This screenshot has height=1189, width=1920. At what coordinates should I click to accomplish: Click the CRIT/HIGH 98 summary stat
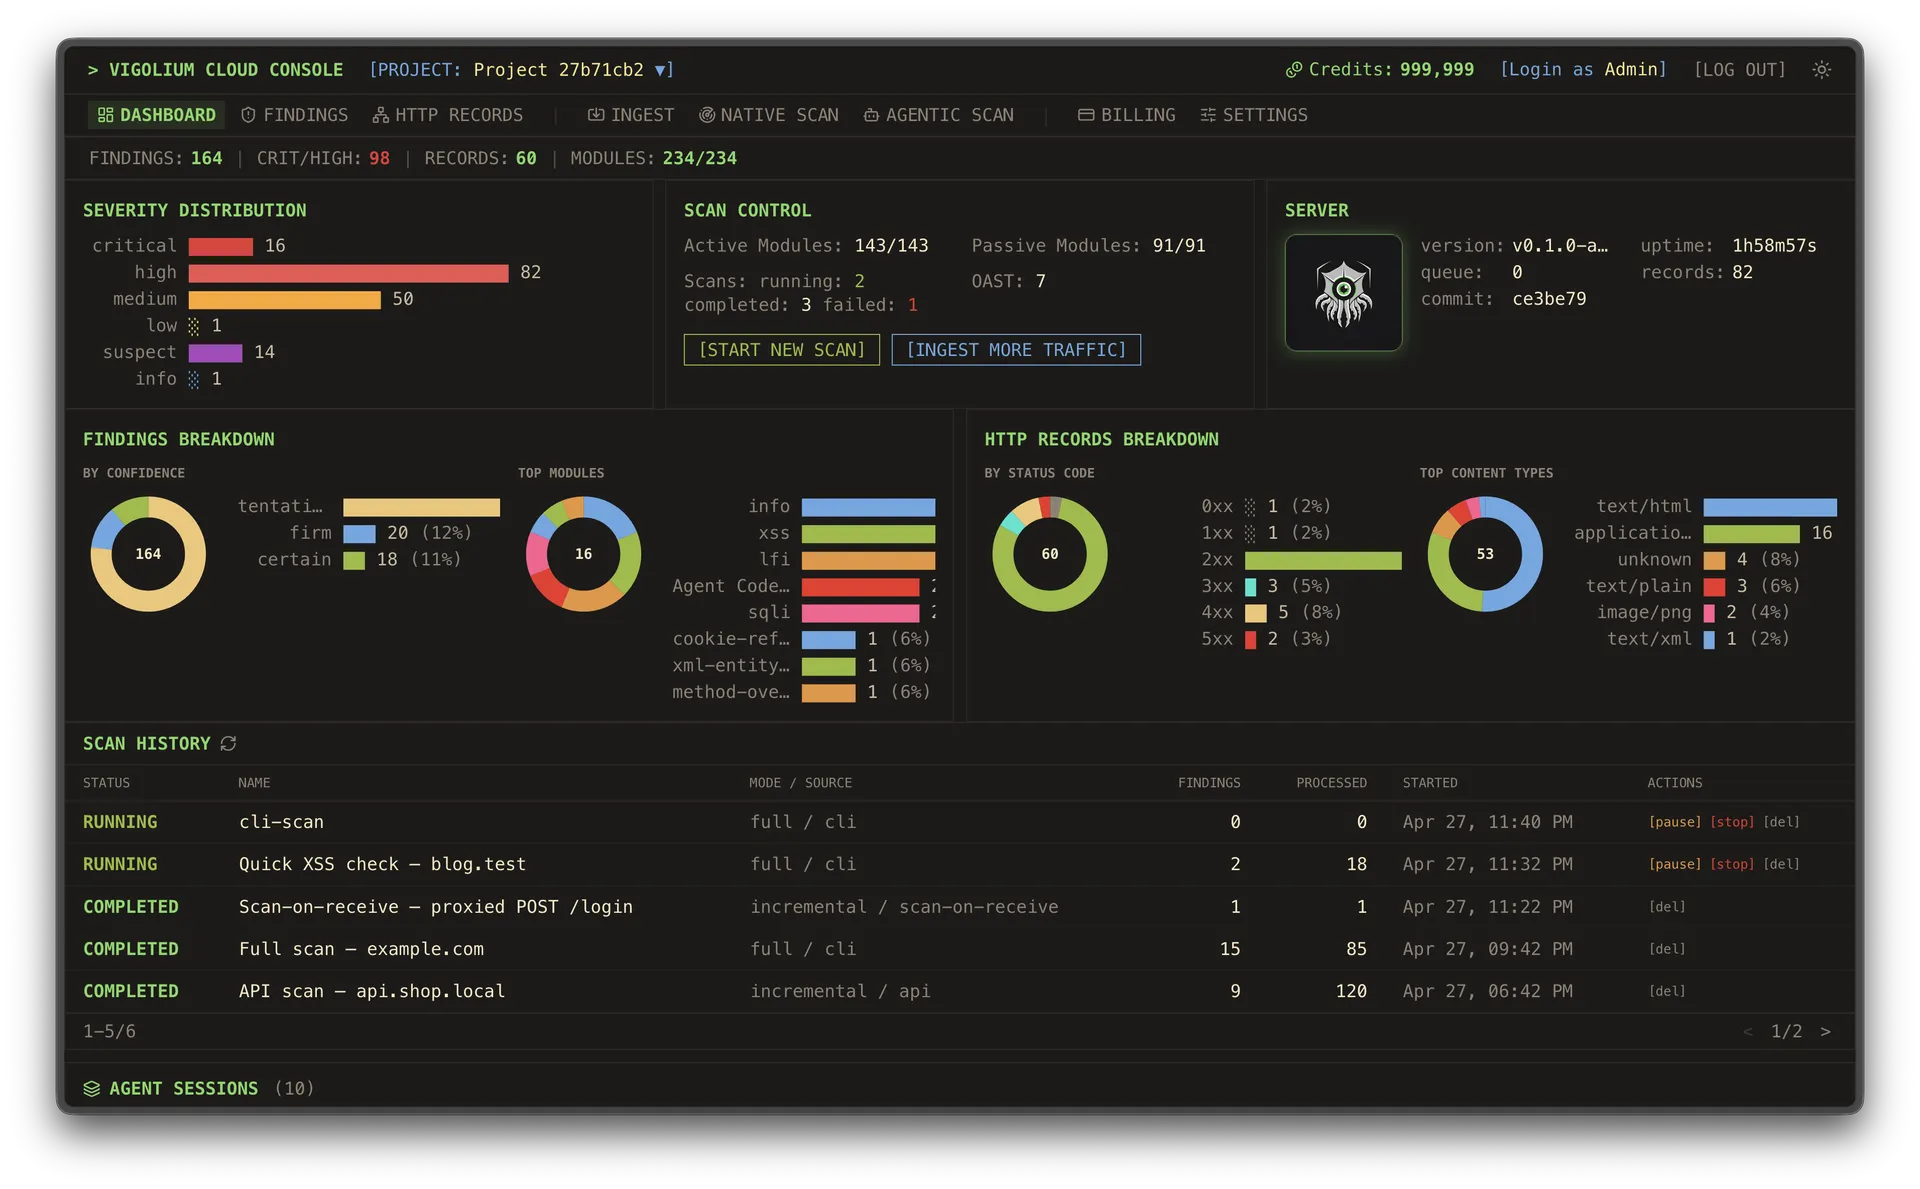[x=323, y=158]
